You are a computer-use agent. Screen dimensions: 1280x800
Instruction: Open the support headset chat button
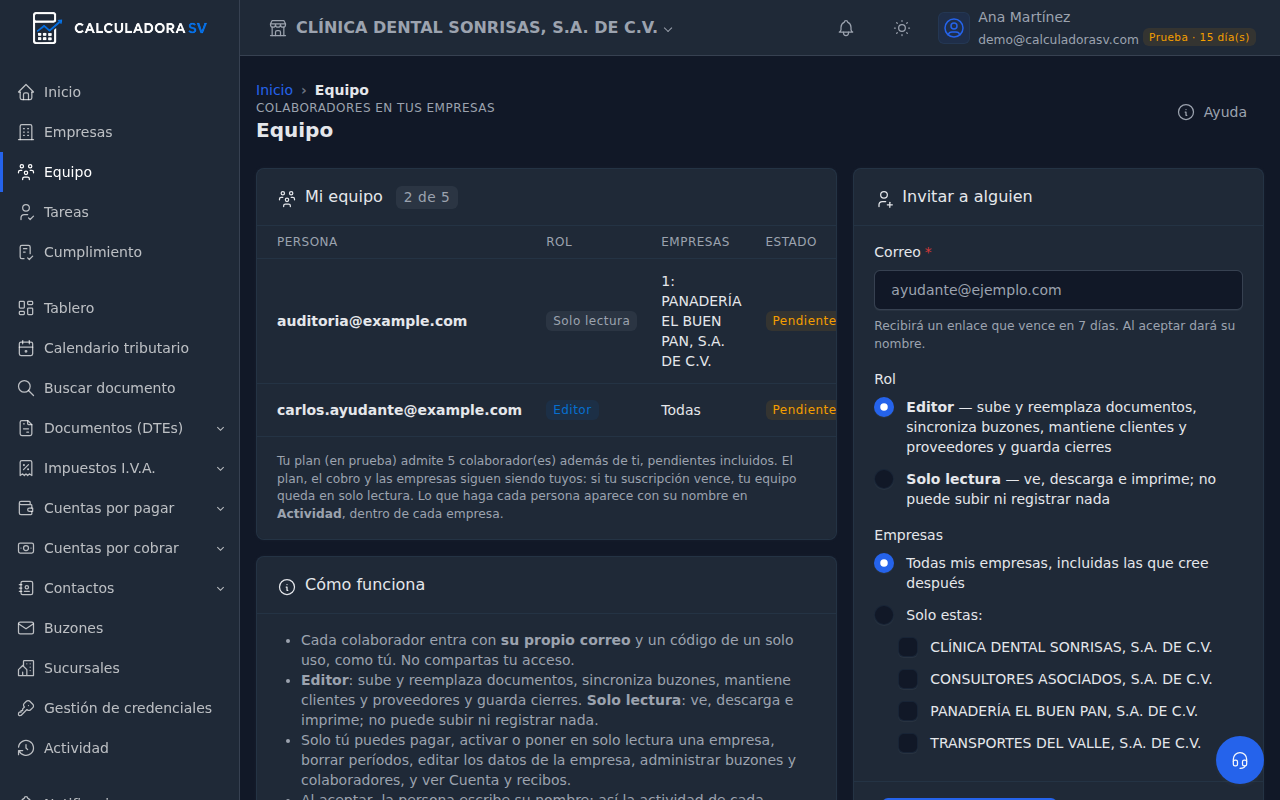(1240, 760)
